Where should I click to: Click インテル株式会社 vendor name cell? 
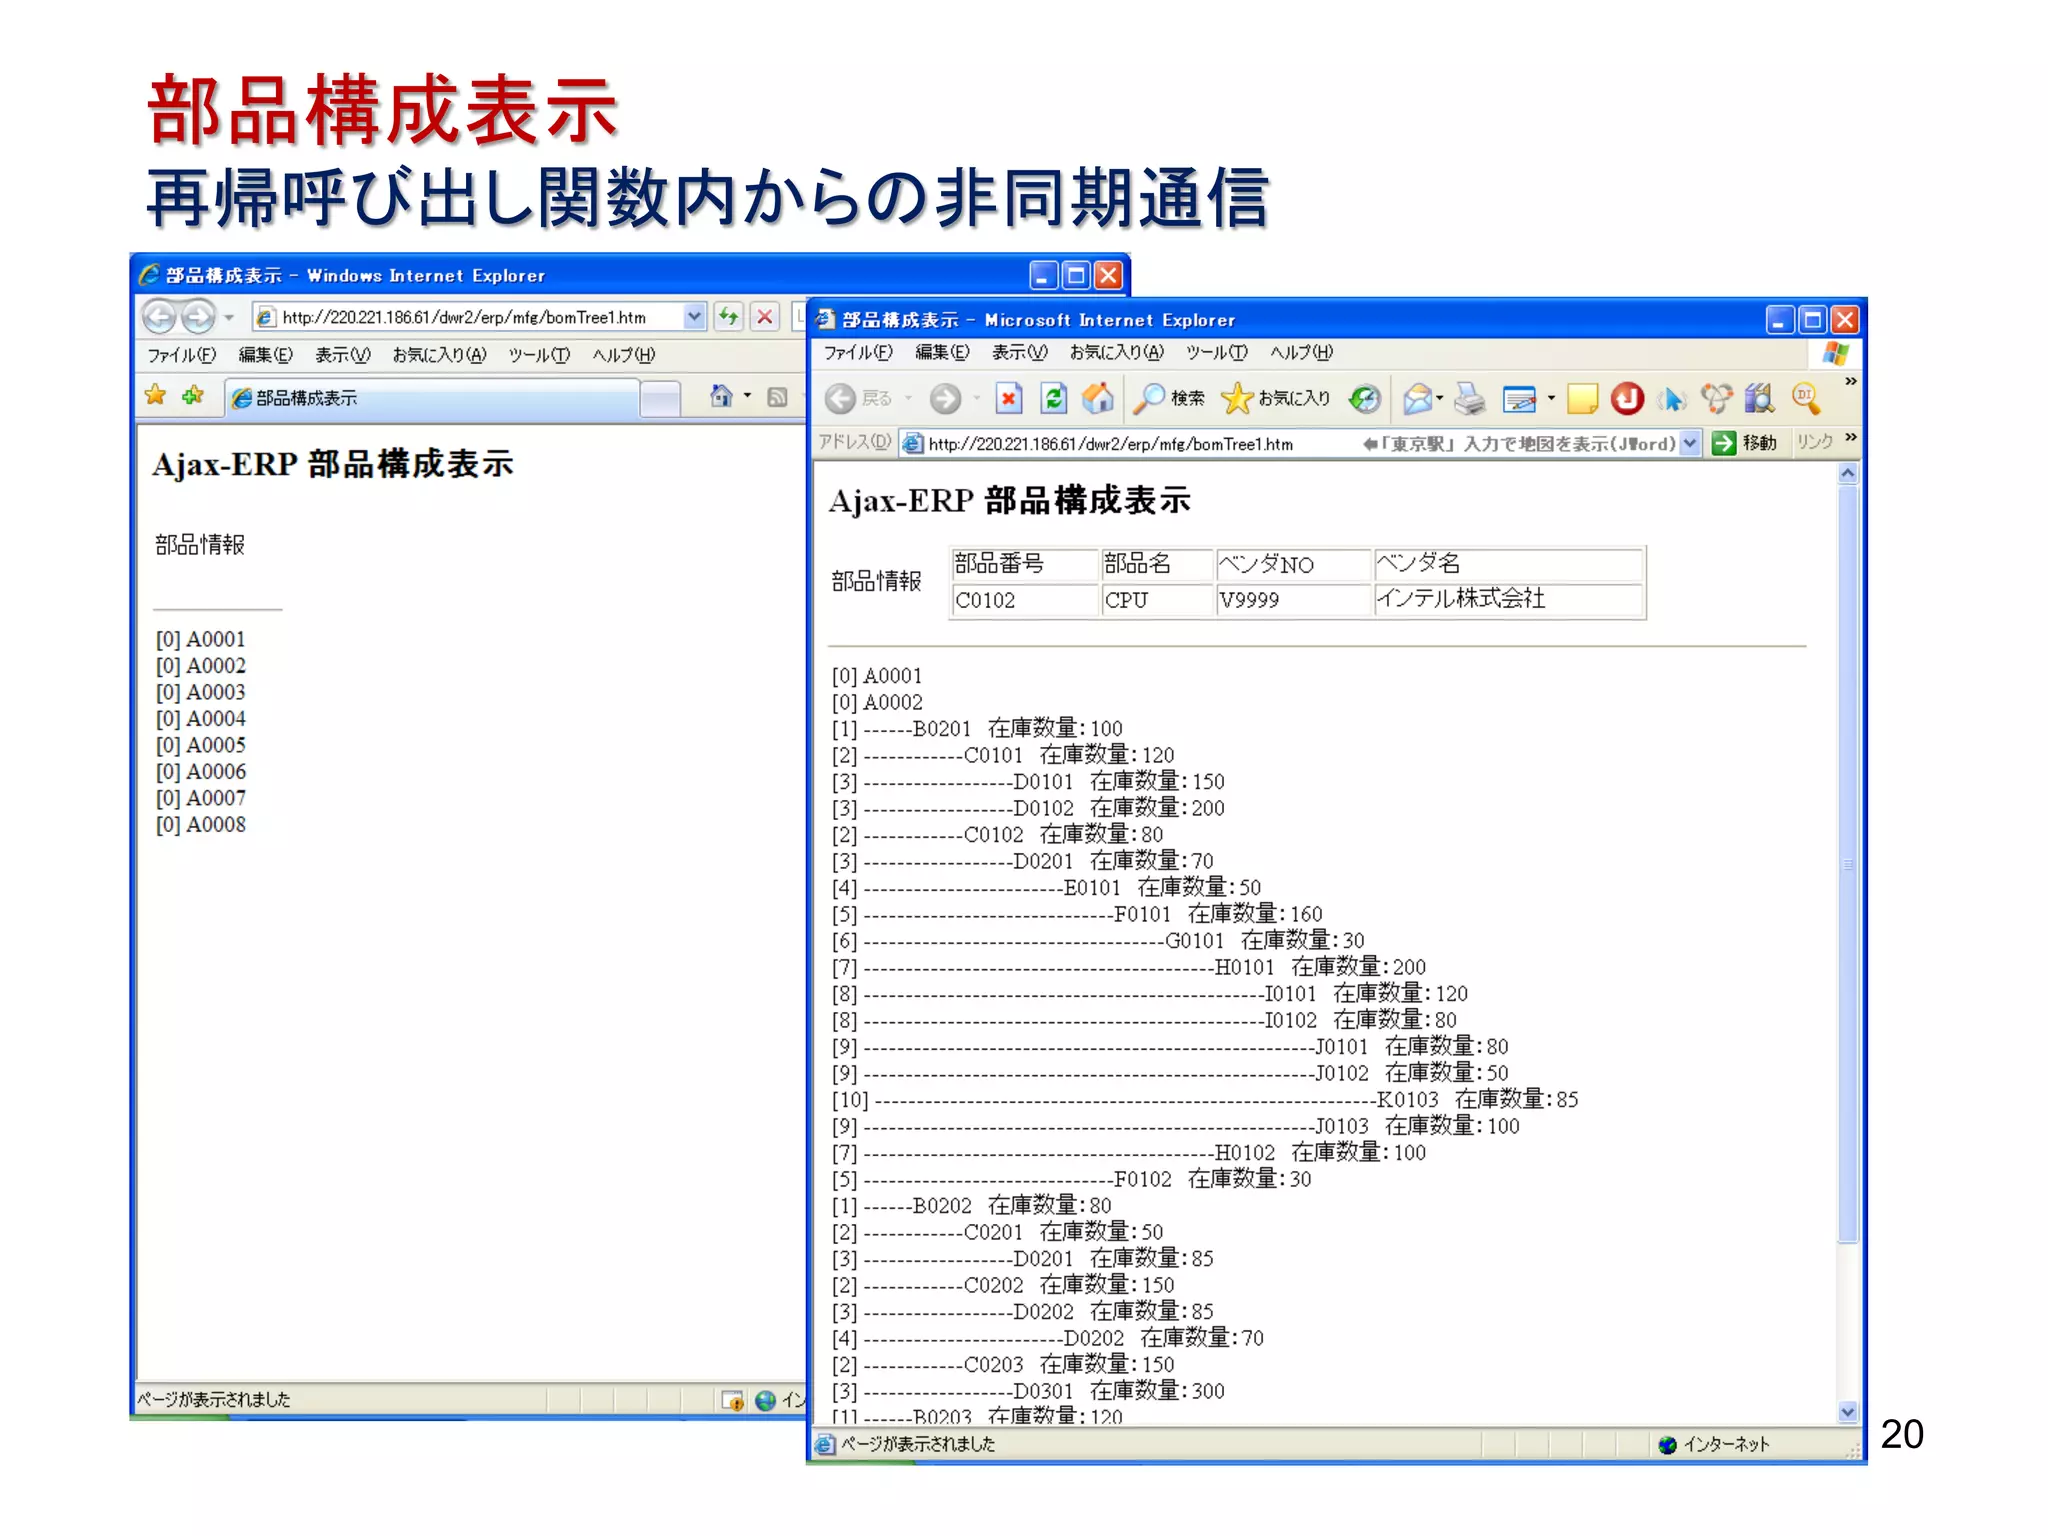1508,599
